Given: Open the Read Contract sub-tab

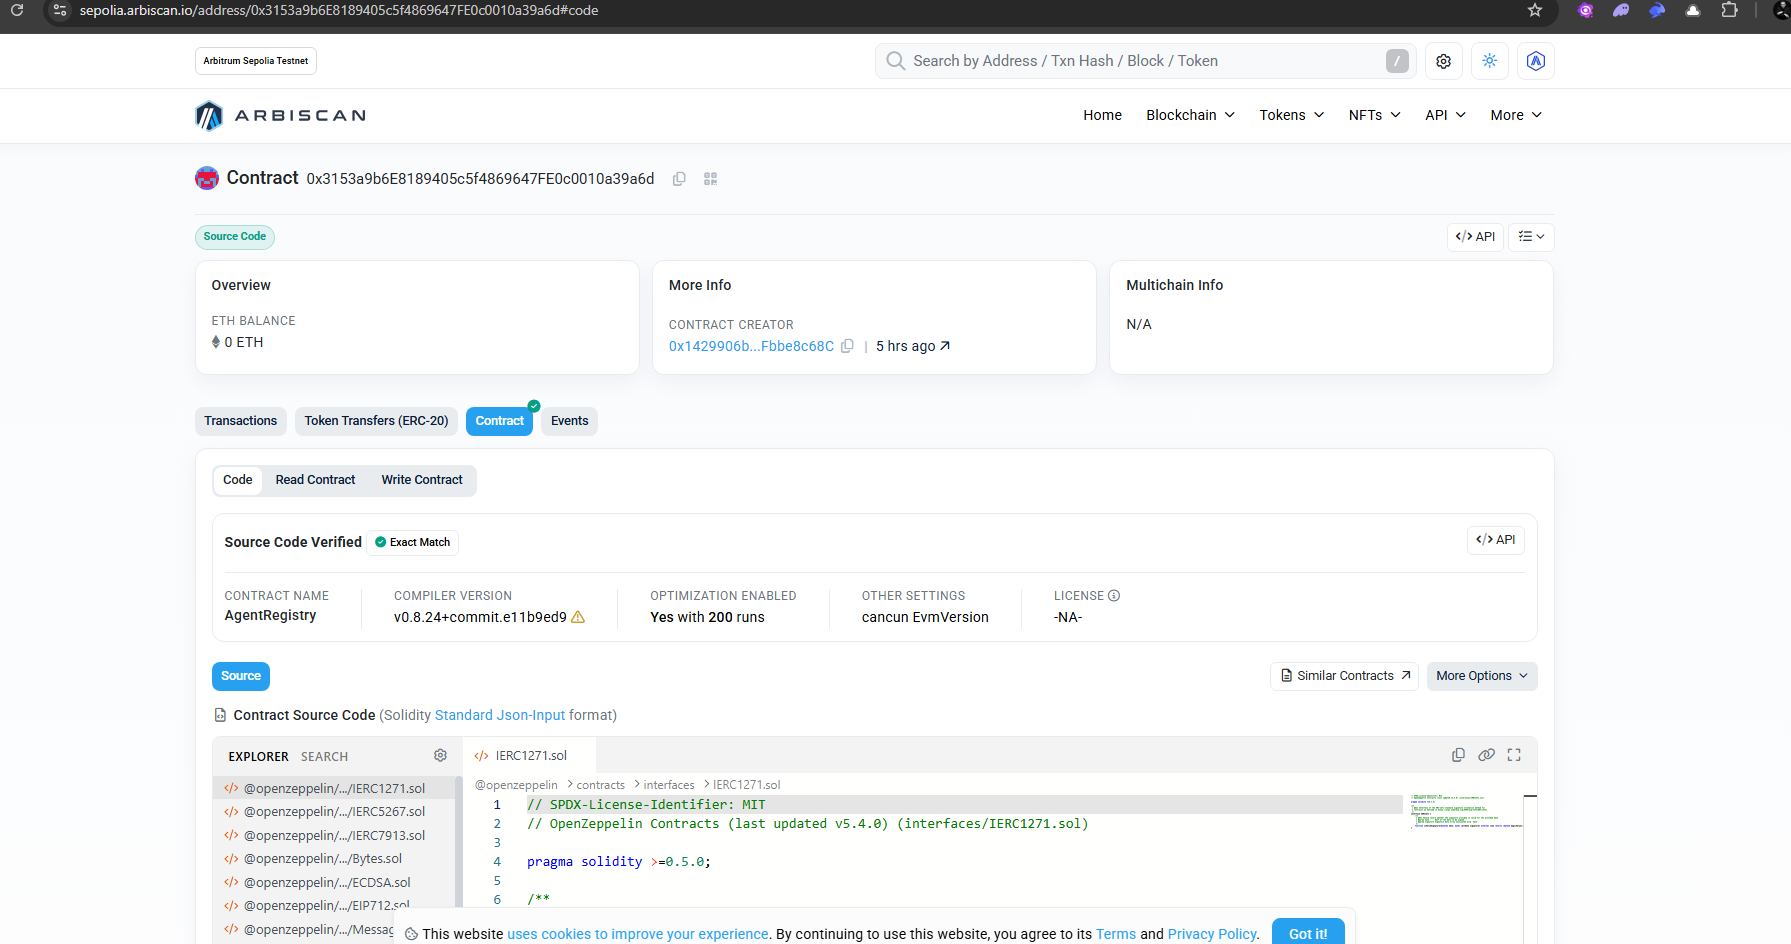Looking at the screenshot, I should pos(315,480).
